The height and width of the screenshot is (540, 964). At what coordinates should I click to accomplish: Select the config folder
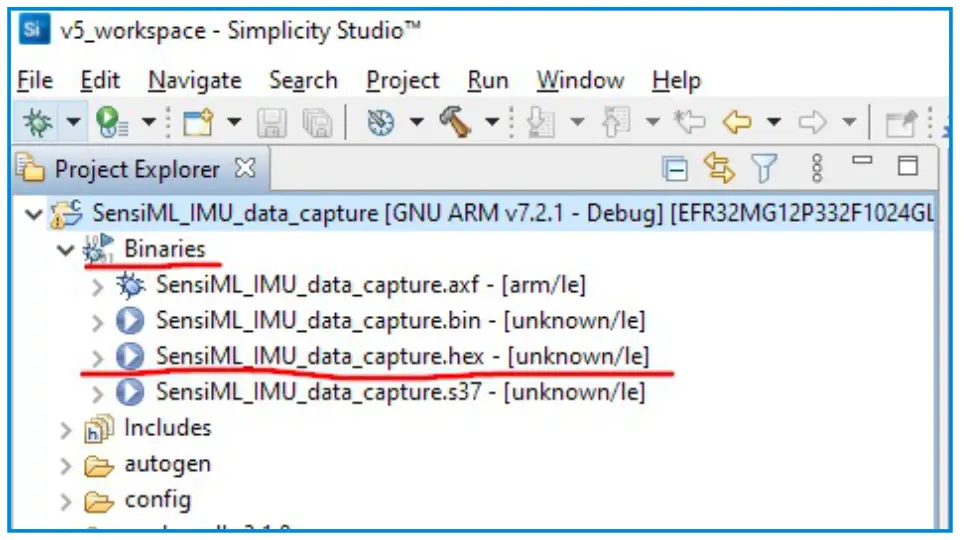[157, 499]
